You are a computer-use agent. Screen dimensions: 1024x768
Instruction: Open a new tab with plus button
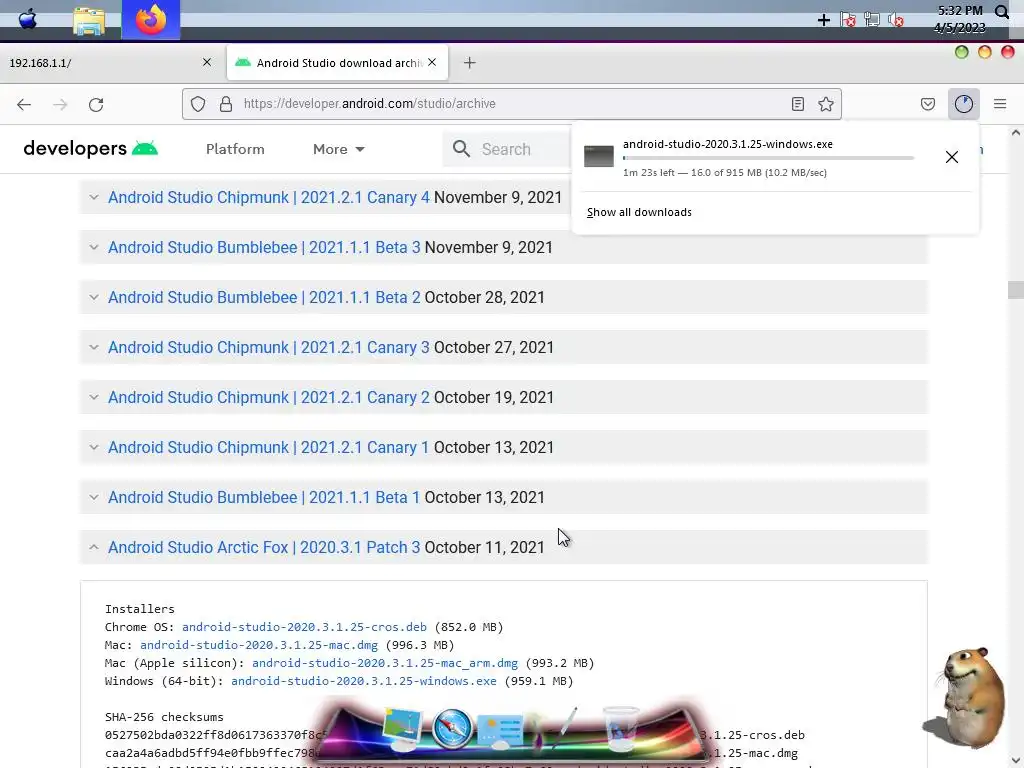click(x=470, y=63)
